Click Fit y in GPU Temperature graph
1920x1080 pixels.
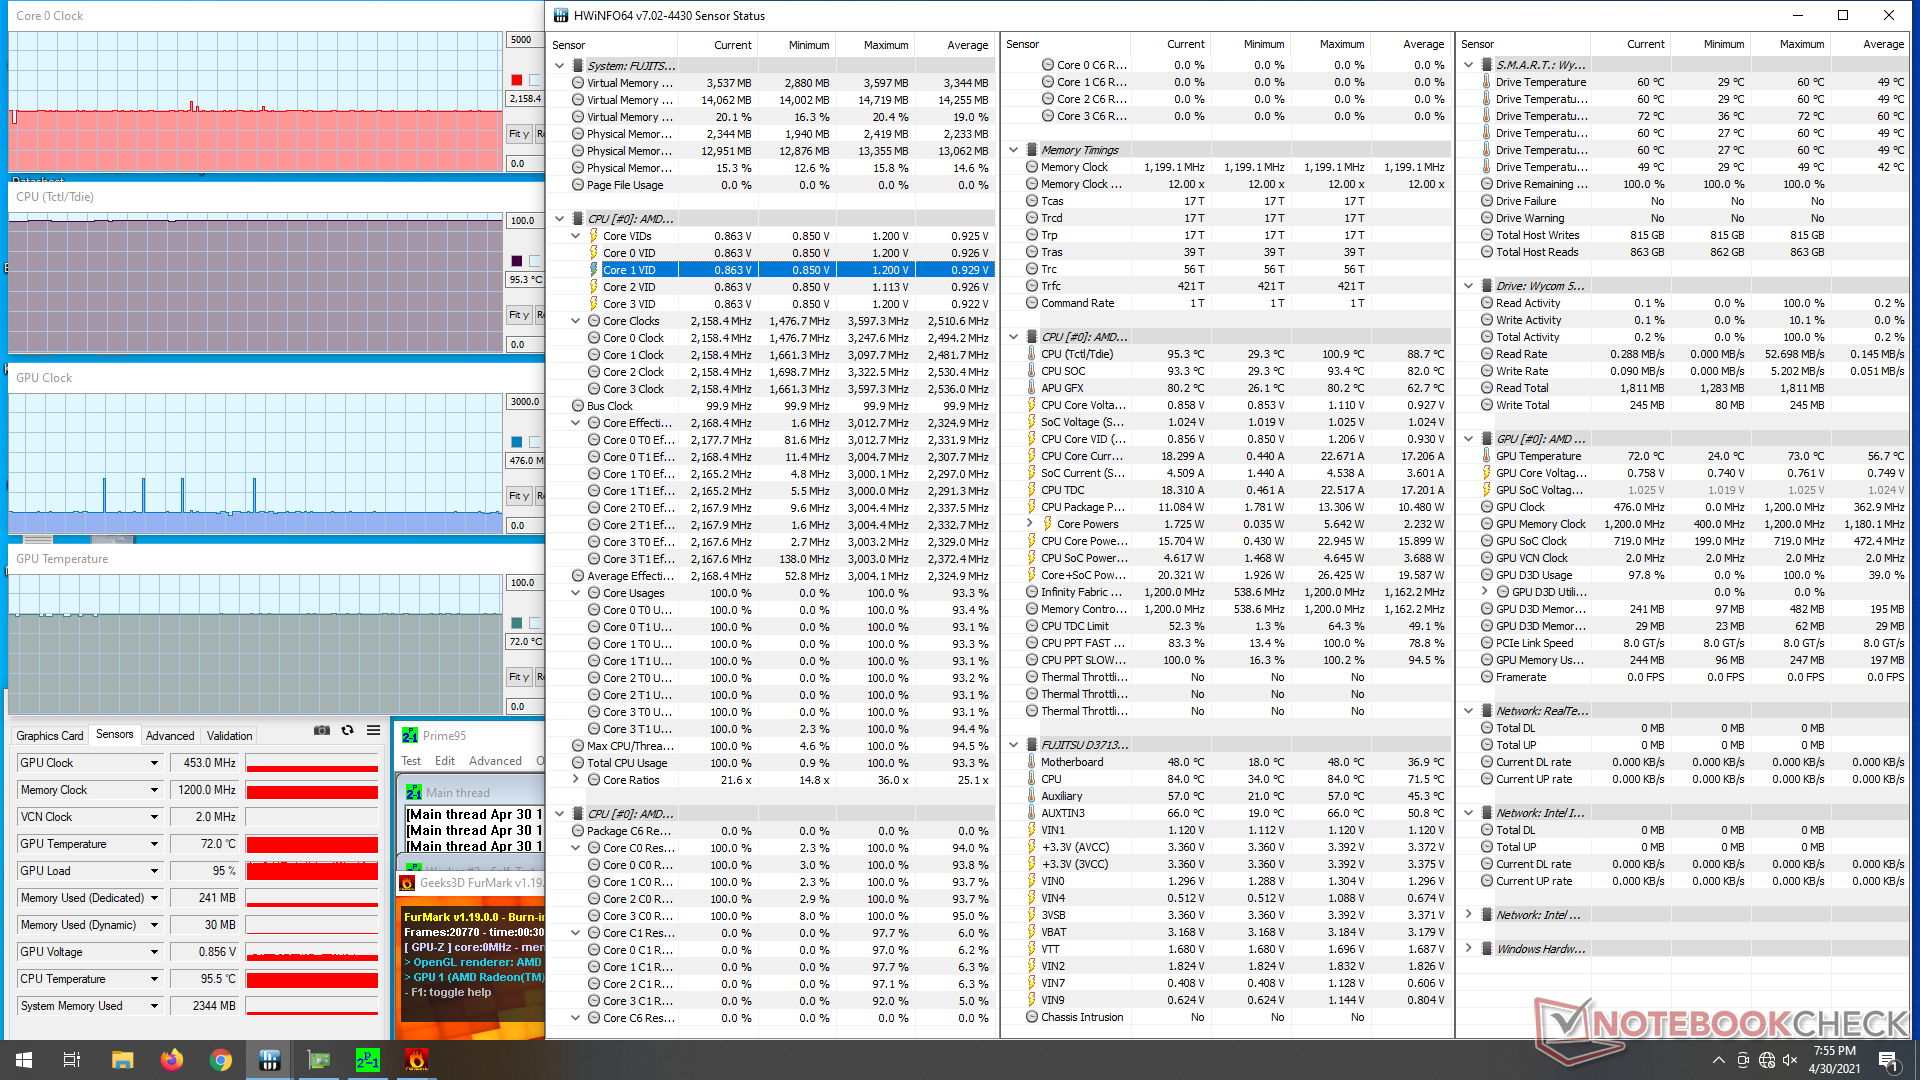tap(519, 676)
